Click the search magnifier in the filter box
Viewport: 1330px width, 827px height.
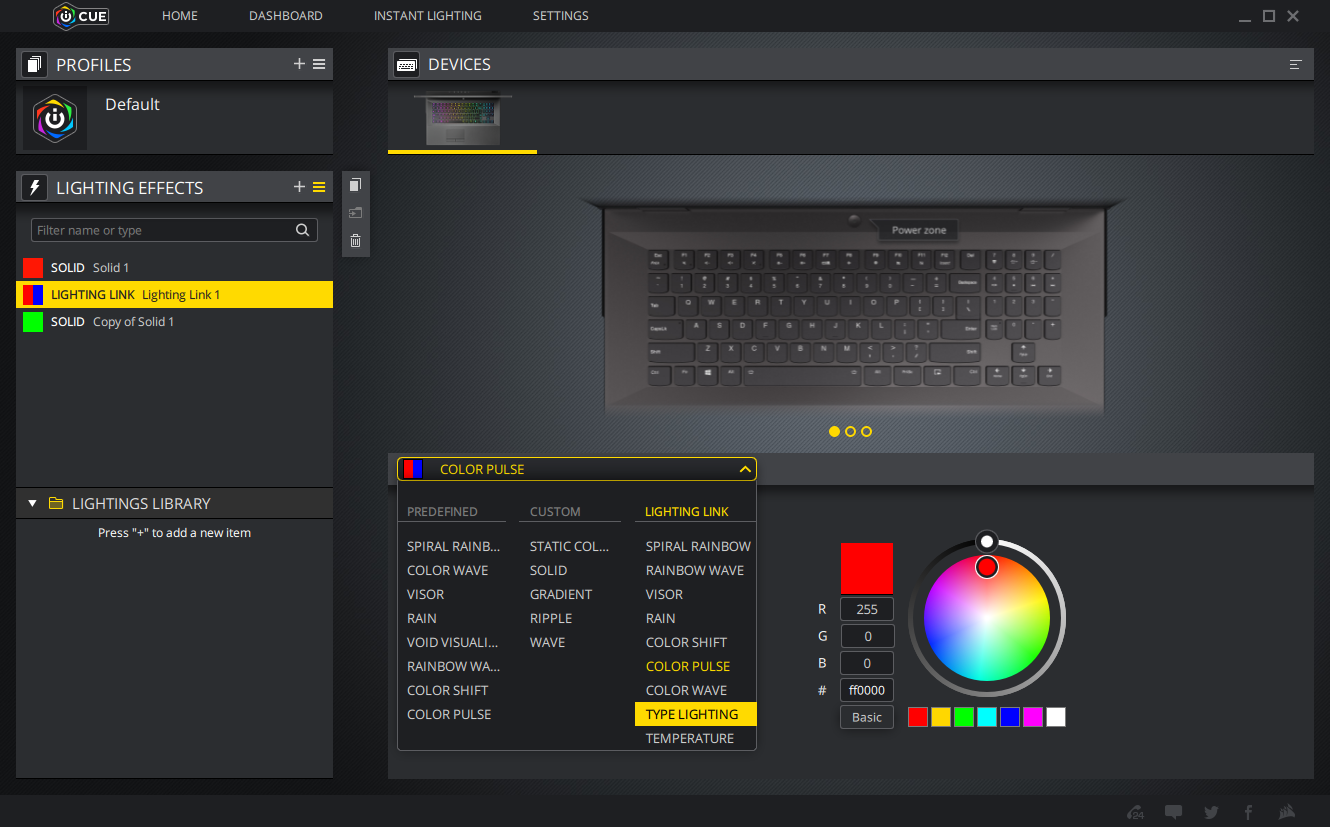(303, 230)
